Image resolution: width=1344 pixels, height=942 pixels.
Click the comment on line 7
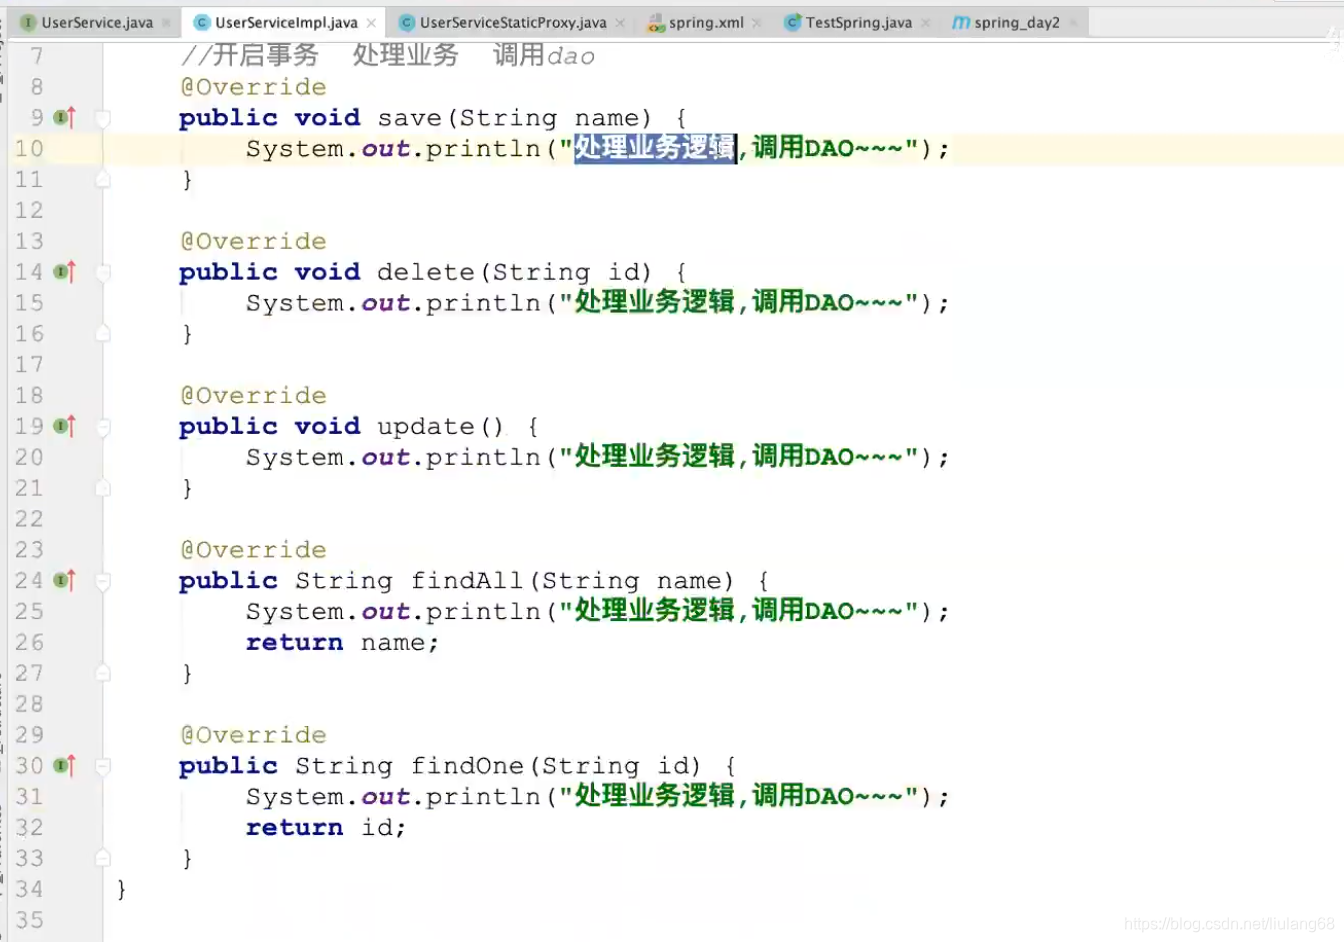(x=388, y=56)
